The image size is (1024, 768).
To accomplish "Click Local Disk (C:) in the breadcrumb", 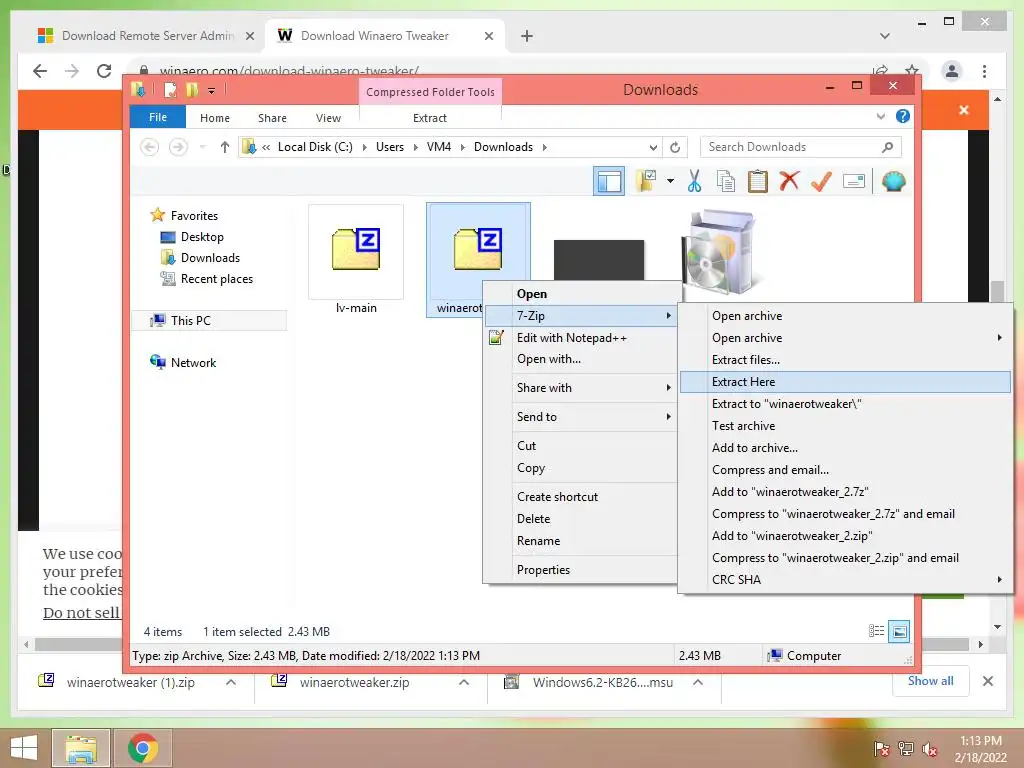I will point(315,147).
